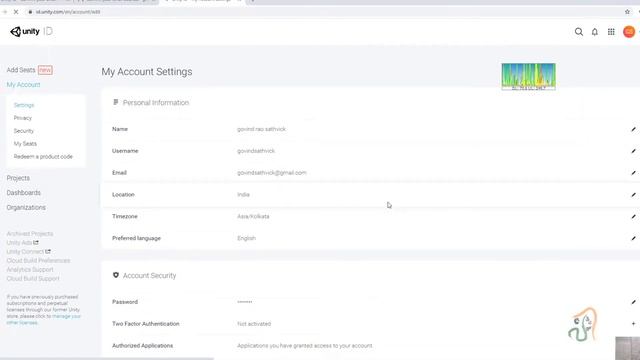The height and width of the screenshot is (360, 640).
Task: Open the Privacy sub-item
Action: 22,118
